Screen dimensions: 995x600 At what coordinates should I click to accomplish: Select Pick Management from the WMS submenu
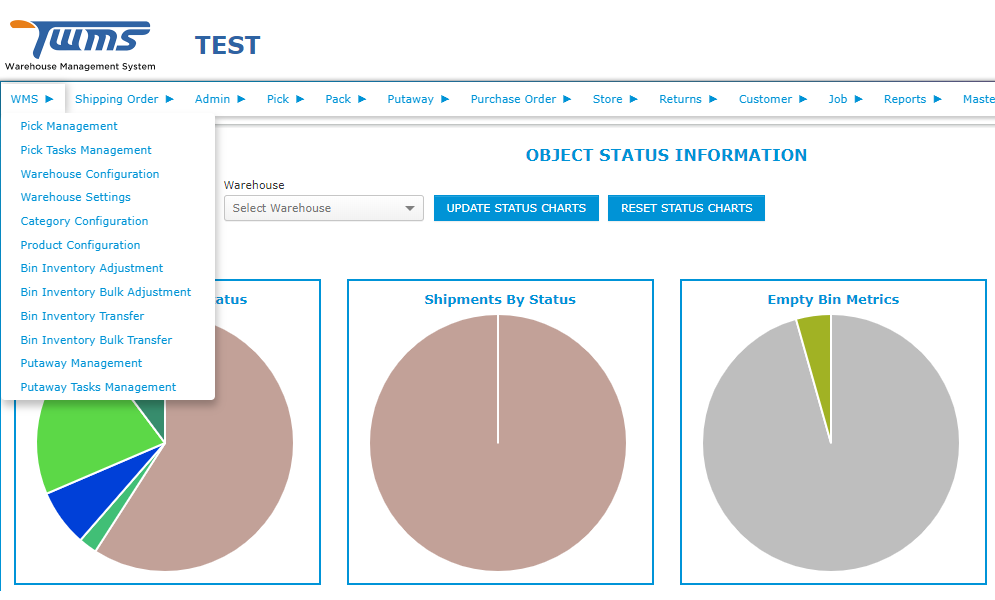coord(67,126)
